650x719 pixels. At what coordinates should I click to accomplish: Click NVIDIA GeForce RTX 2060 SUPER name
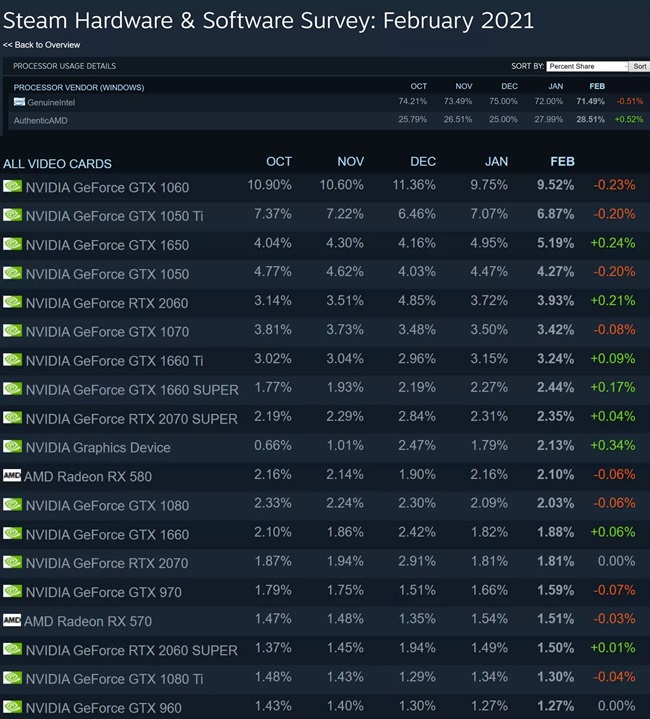(132, 651)
